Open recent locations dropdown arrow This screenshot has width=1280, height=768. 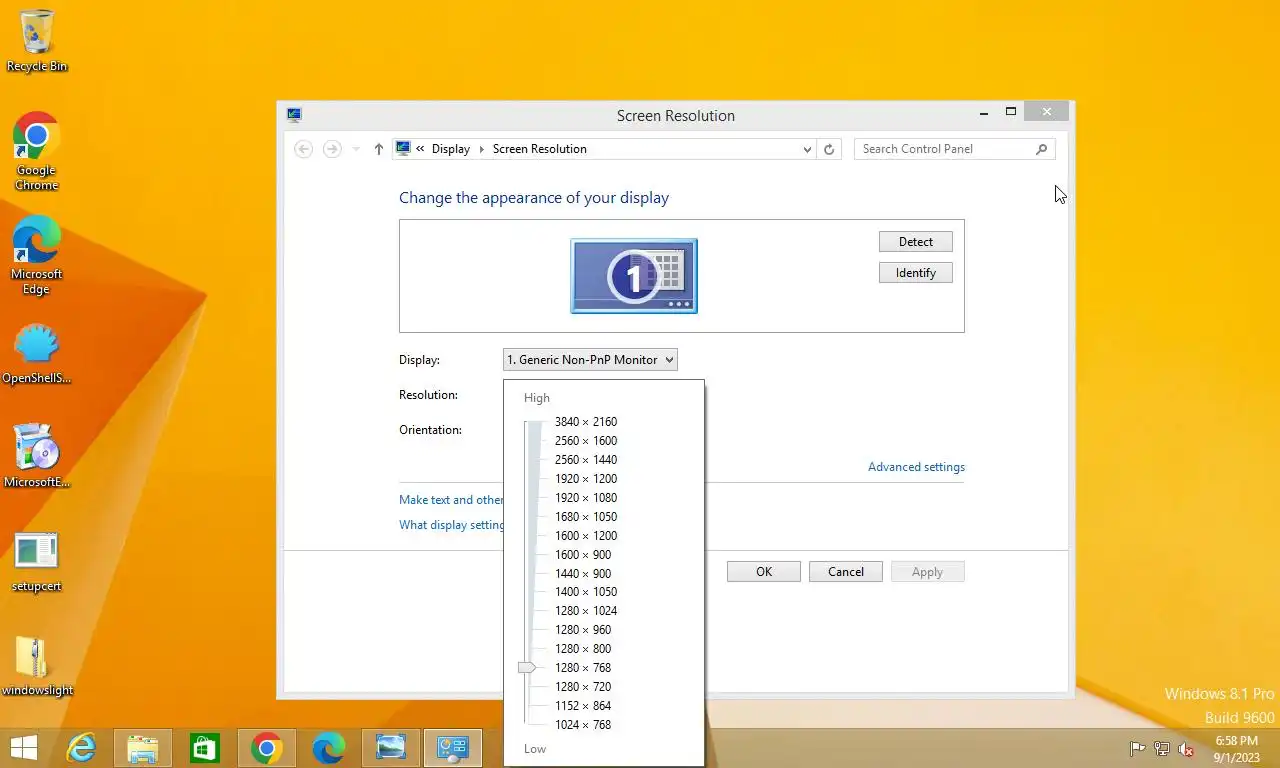click(356, 149)
